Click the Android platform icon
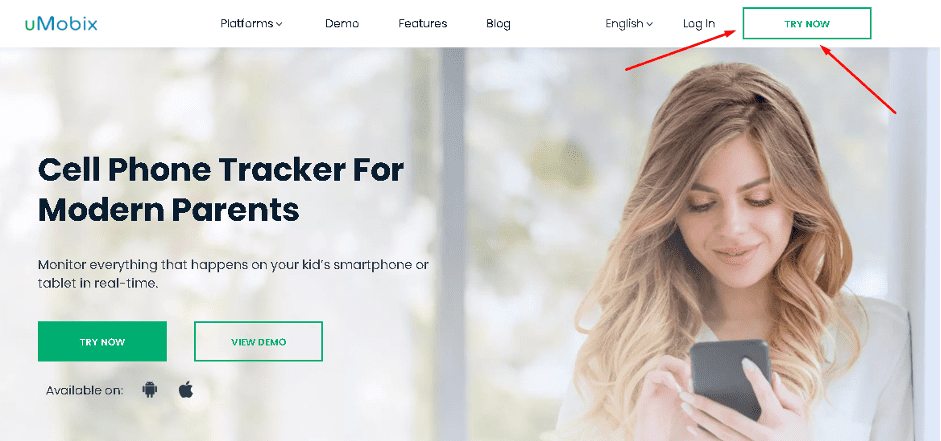The height and width of the screenshot is (441, 941). [x=149, y=390]
